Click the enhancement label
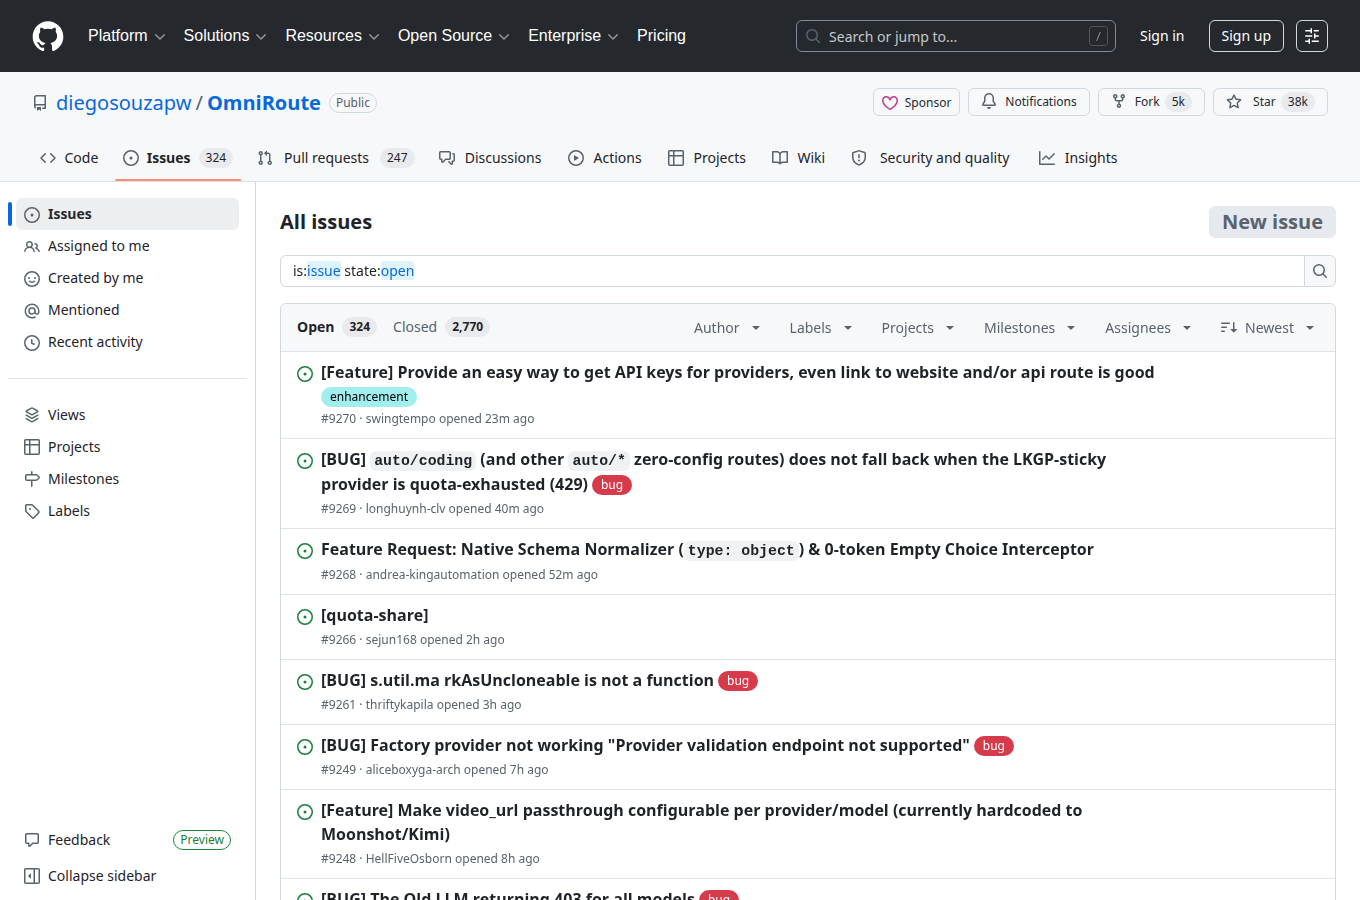Screen dimensions: 1360x900 (369, 397)
